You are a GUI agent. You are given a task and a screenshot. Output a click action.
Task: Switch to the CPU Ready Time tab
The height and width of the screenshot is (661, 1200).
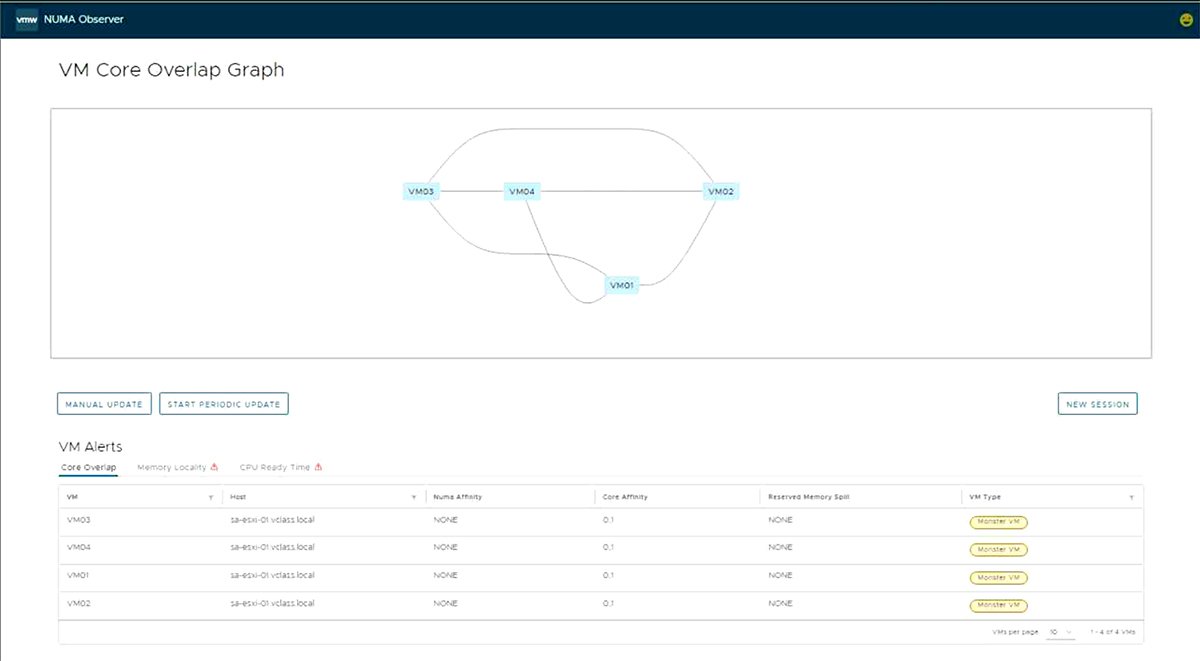(277, 466)
